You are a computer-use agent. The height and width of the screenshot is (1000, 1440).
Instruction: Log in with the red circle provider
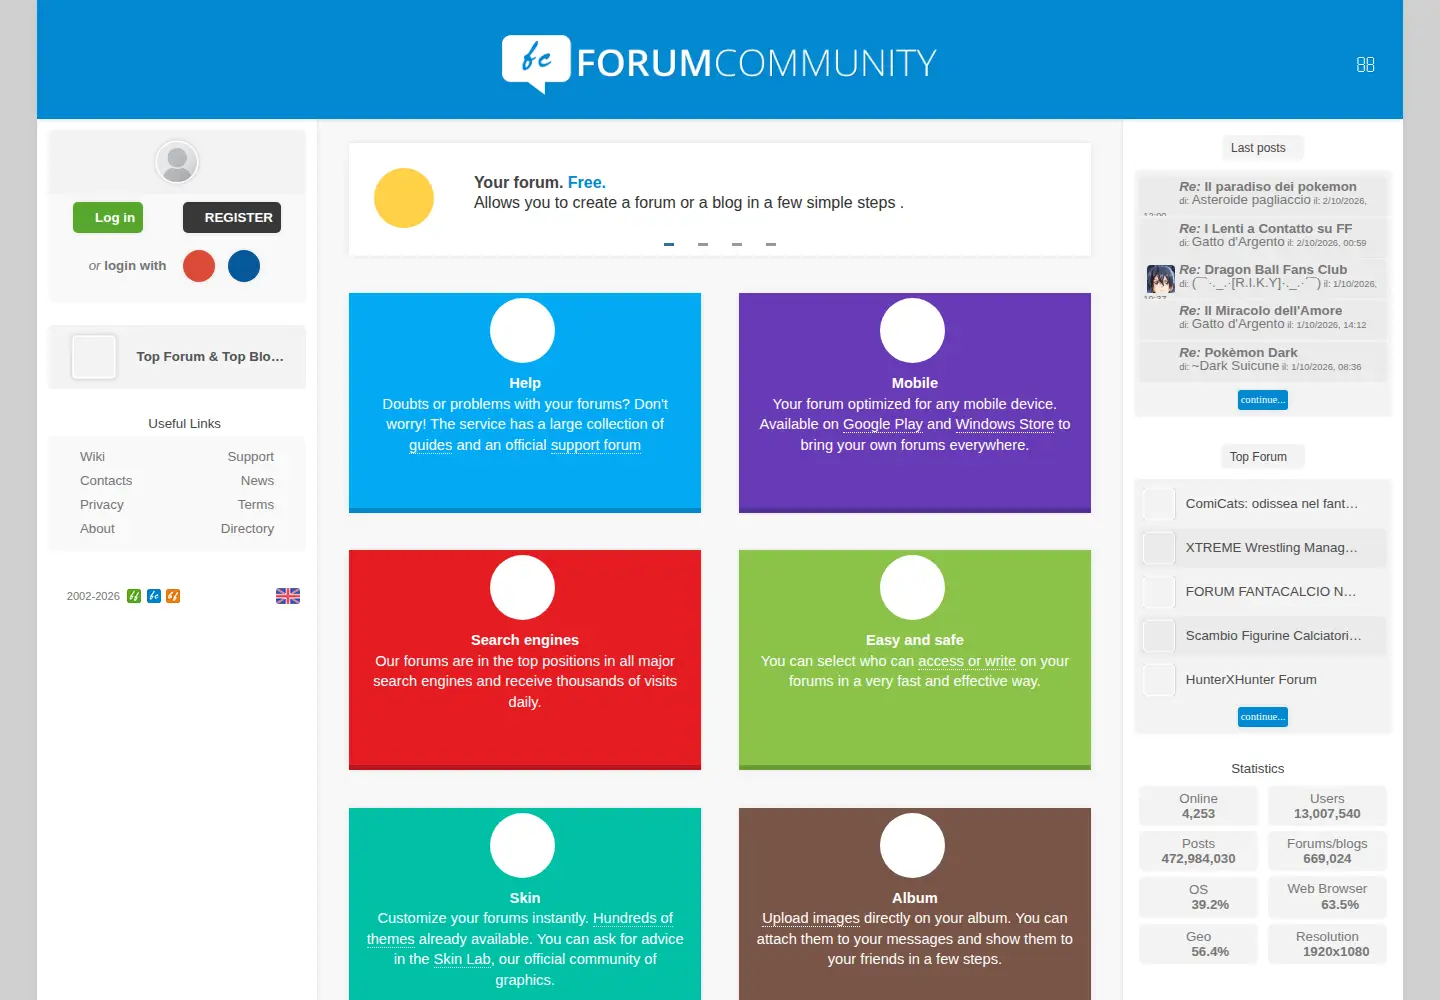(x=199, y=266)
